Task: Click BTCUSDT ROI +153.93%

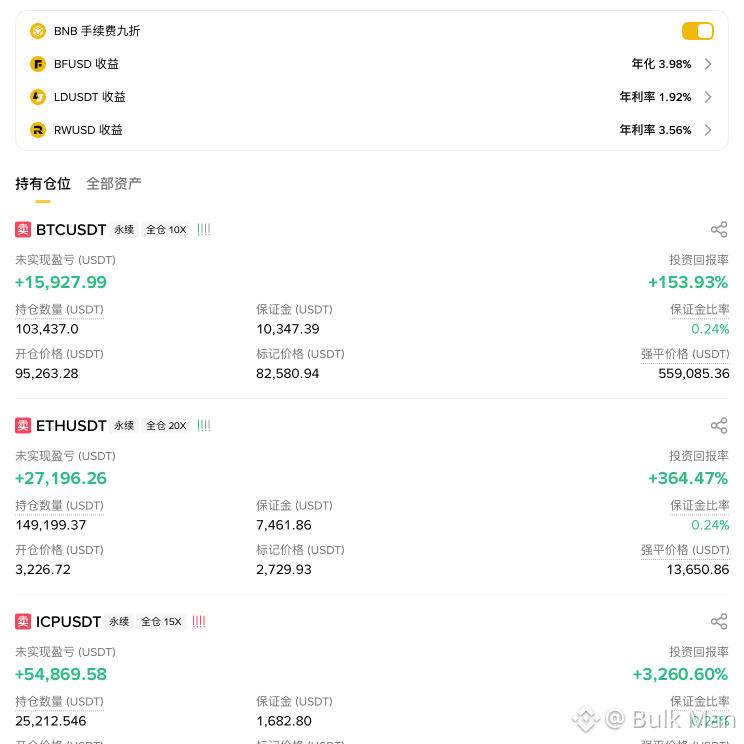Action: tap(688, 282)
